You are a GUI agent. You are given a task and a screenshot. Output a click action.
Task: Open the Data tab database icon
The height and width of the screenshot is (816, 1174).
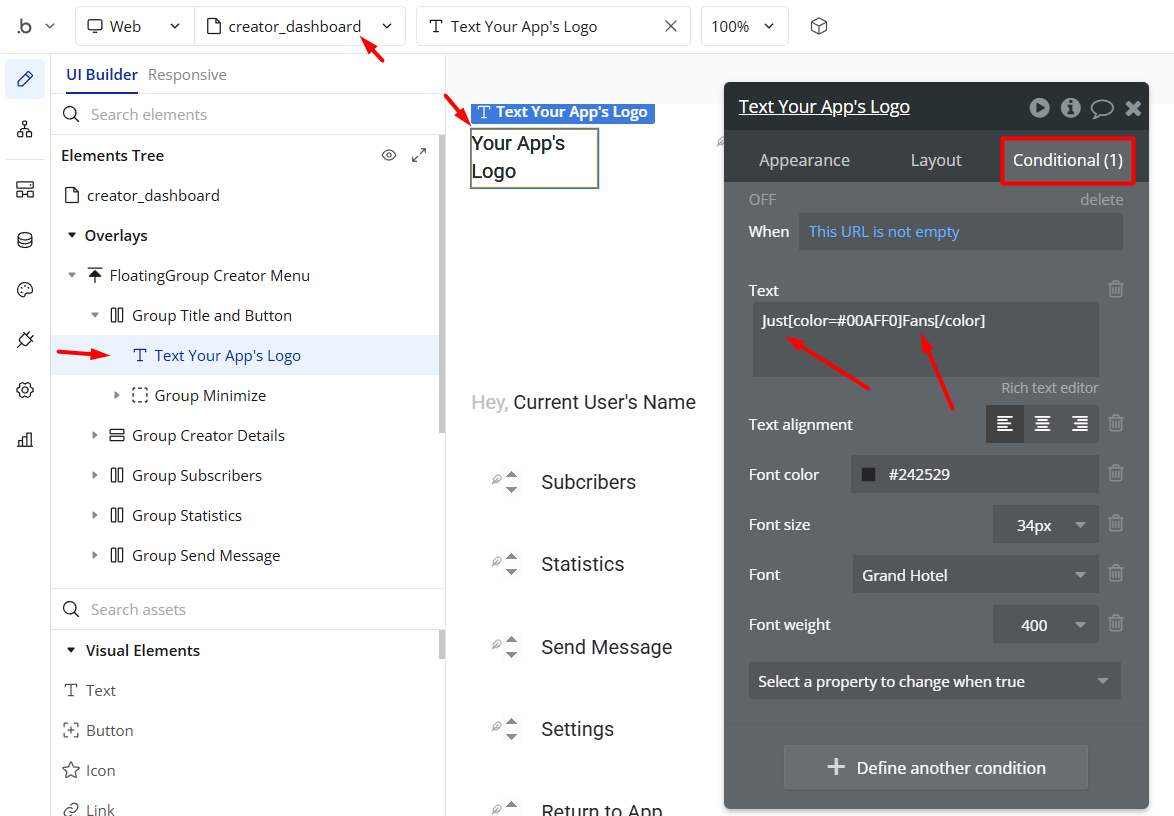tap(25, 240)
